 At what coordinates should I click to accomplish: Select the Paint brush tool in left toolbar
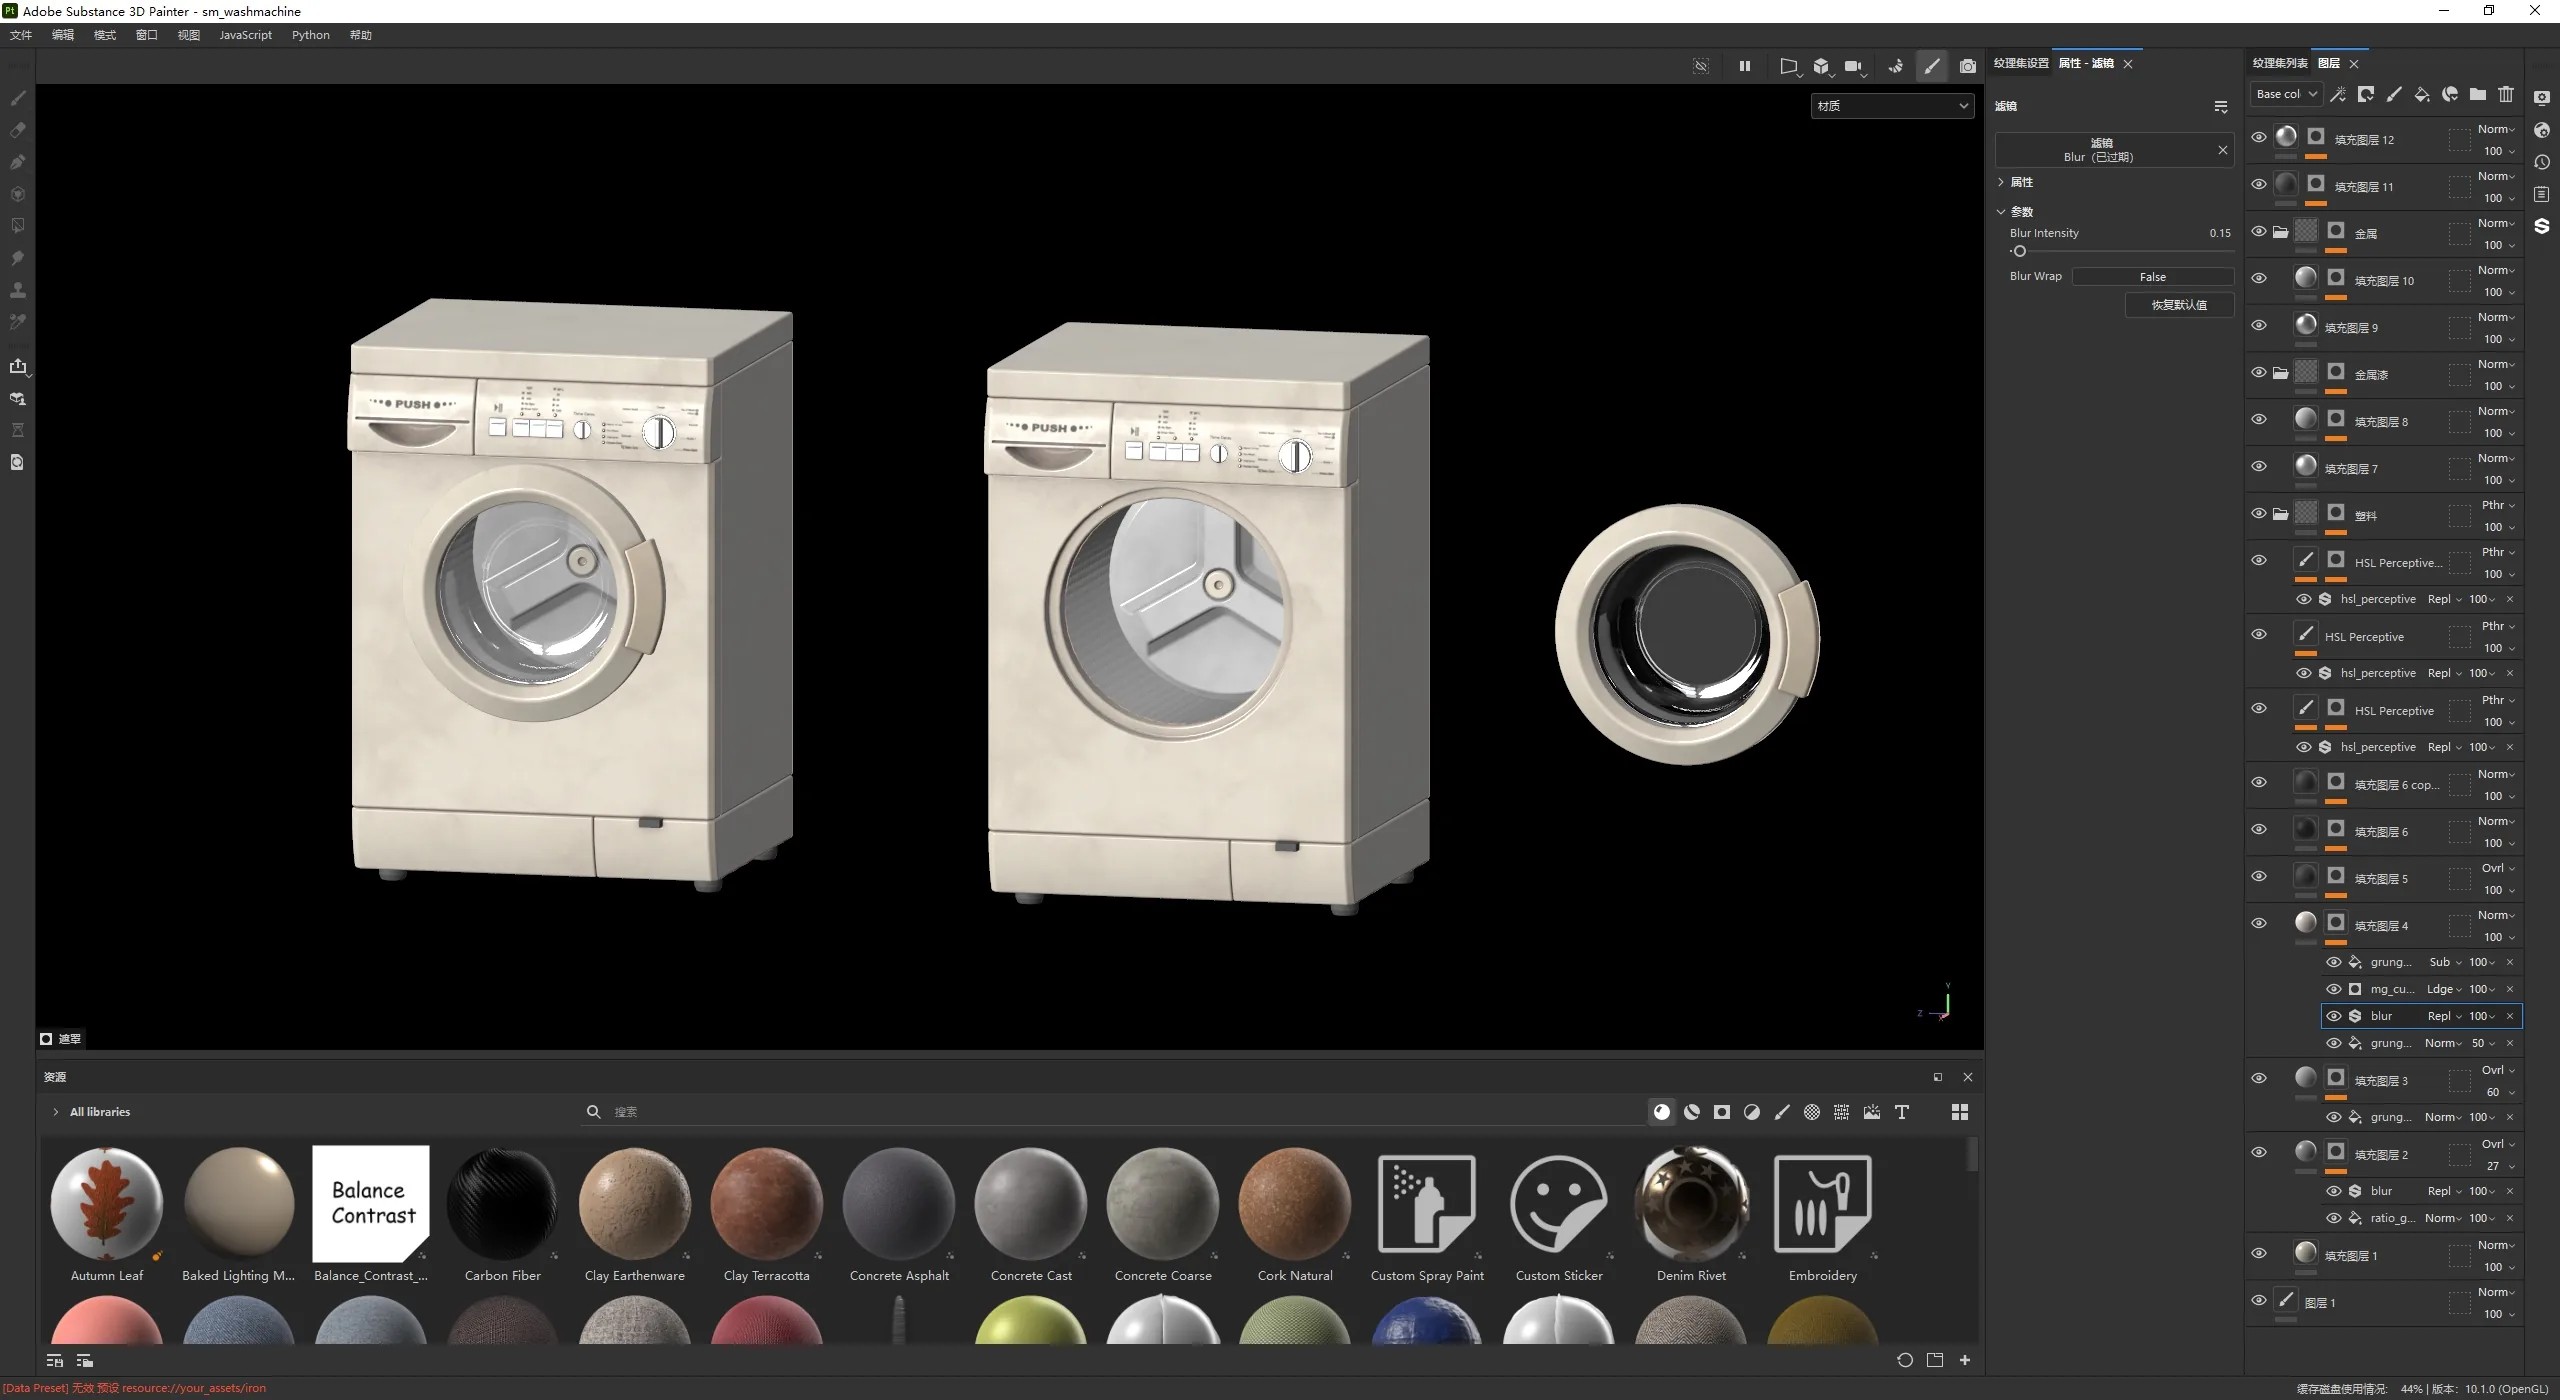pos(17,98)
